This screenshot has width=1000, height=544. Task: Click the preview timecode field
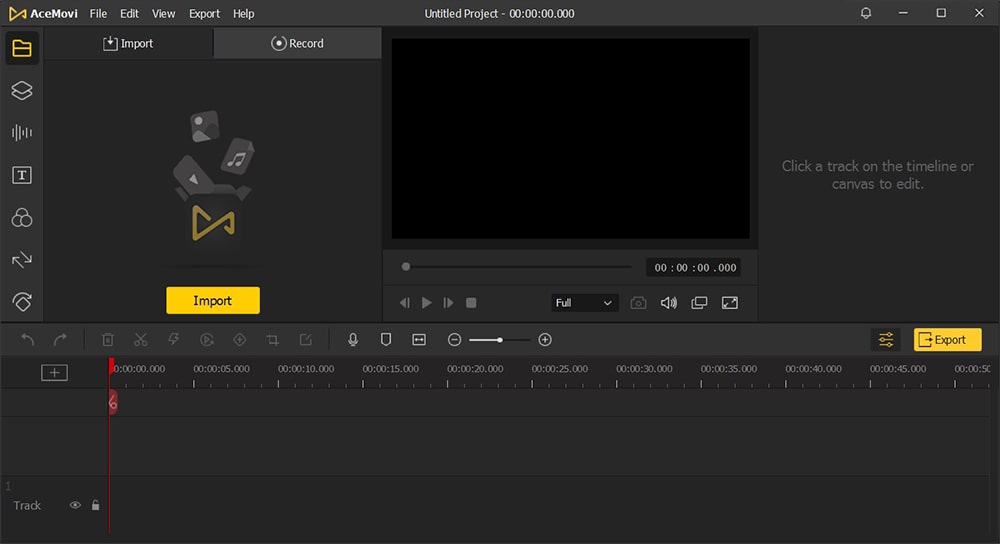click(x=695, y=268)
